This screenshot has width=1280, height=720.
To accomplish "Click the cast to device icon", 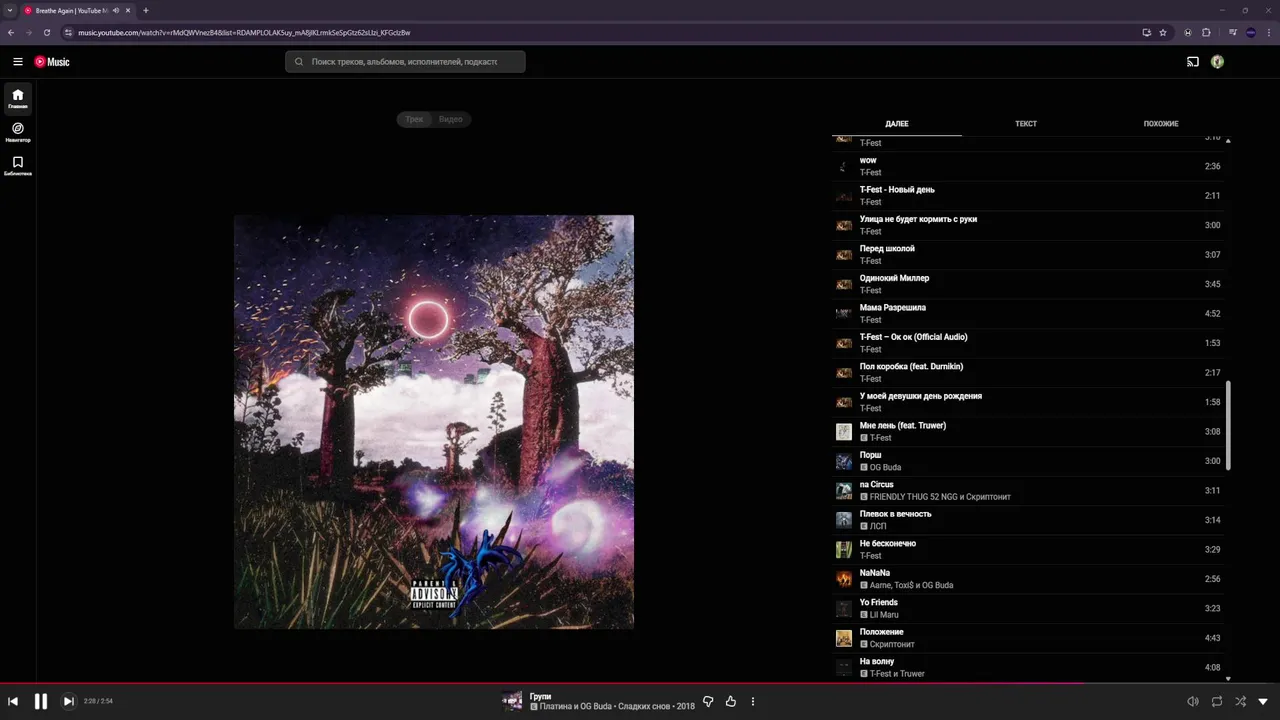I will click(x=1193, y=62).
